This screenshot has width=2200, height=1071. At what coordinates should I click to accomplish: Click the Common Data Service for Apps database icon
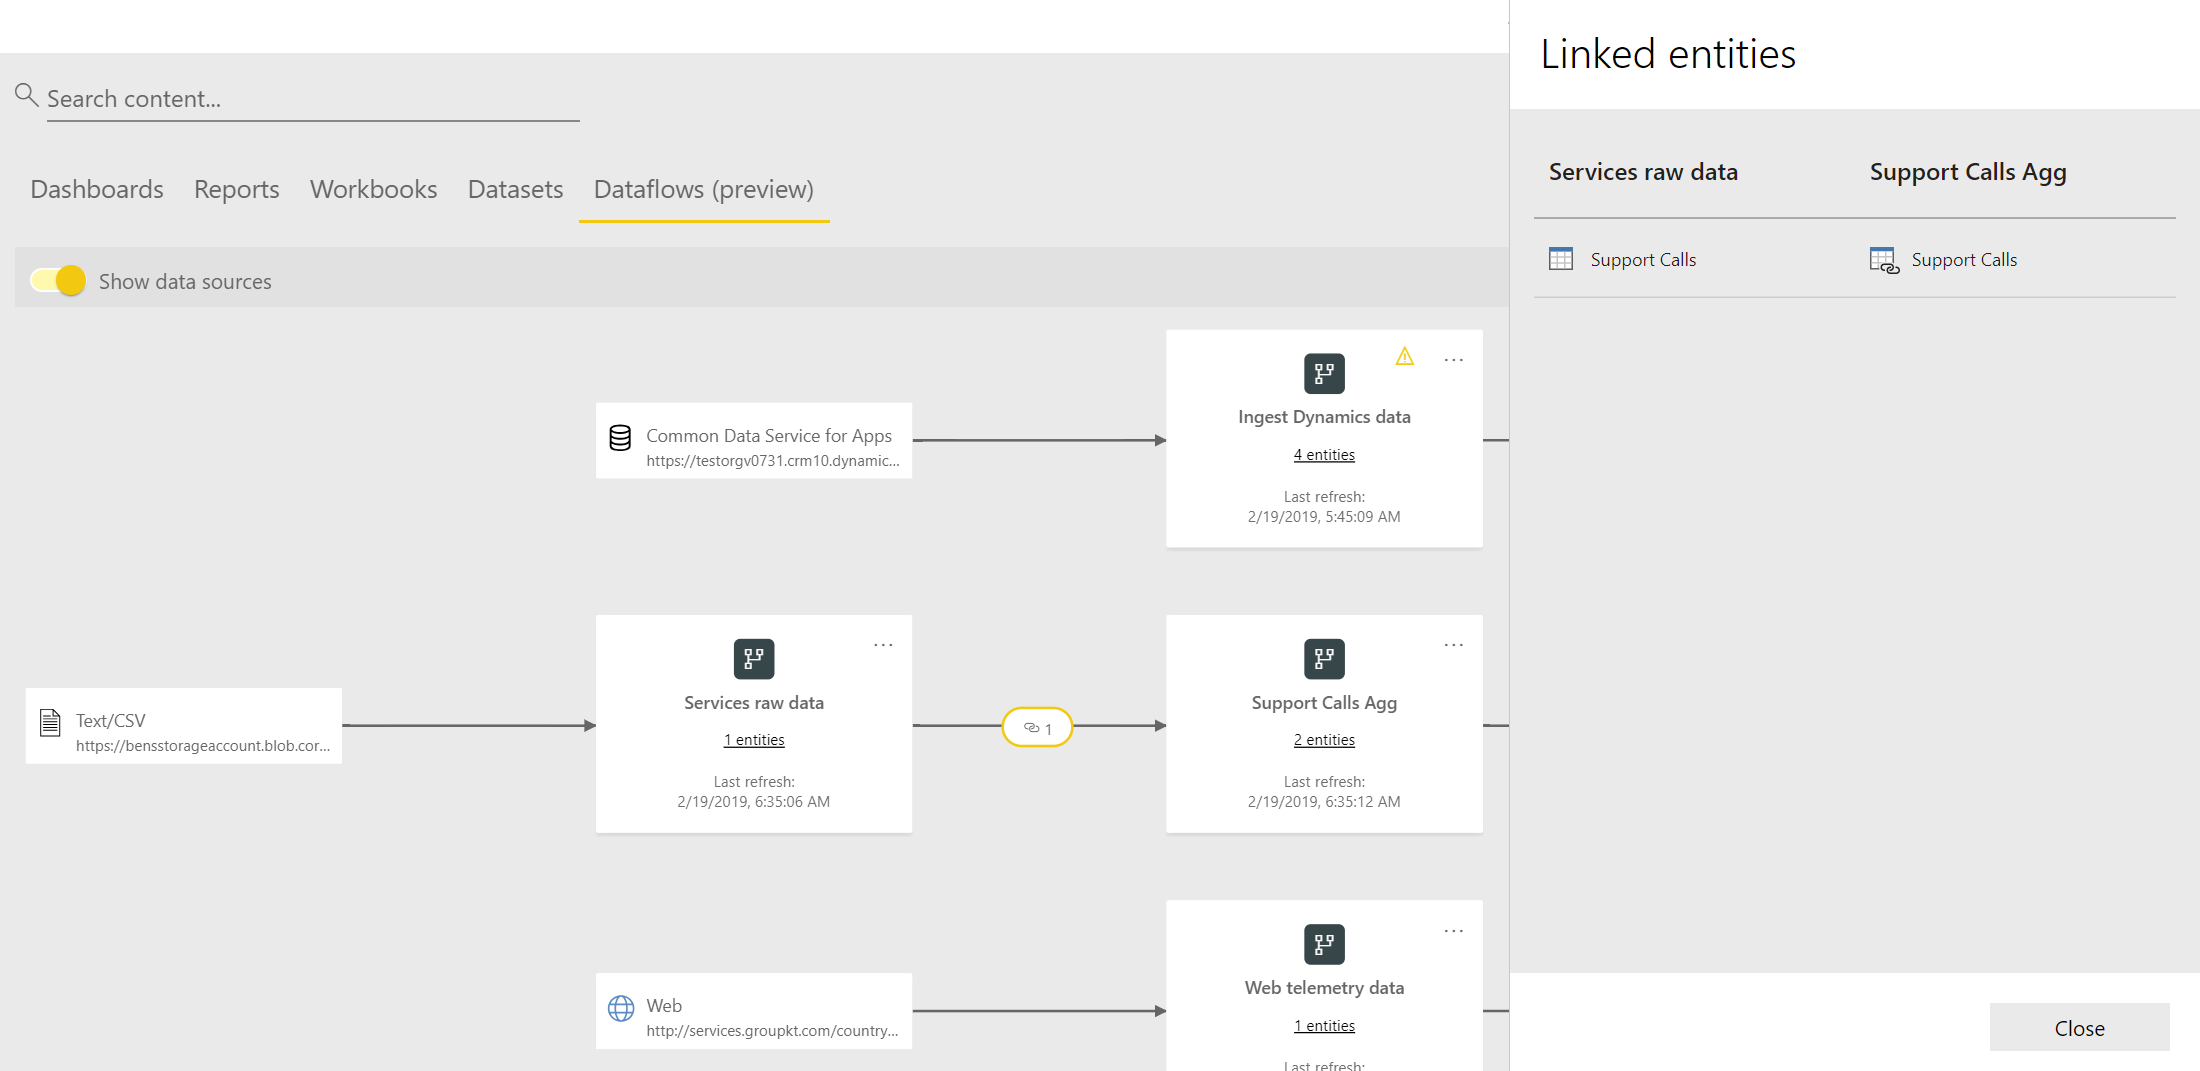(x=620, y=437)
